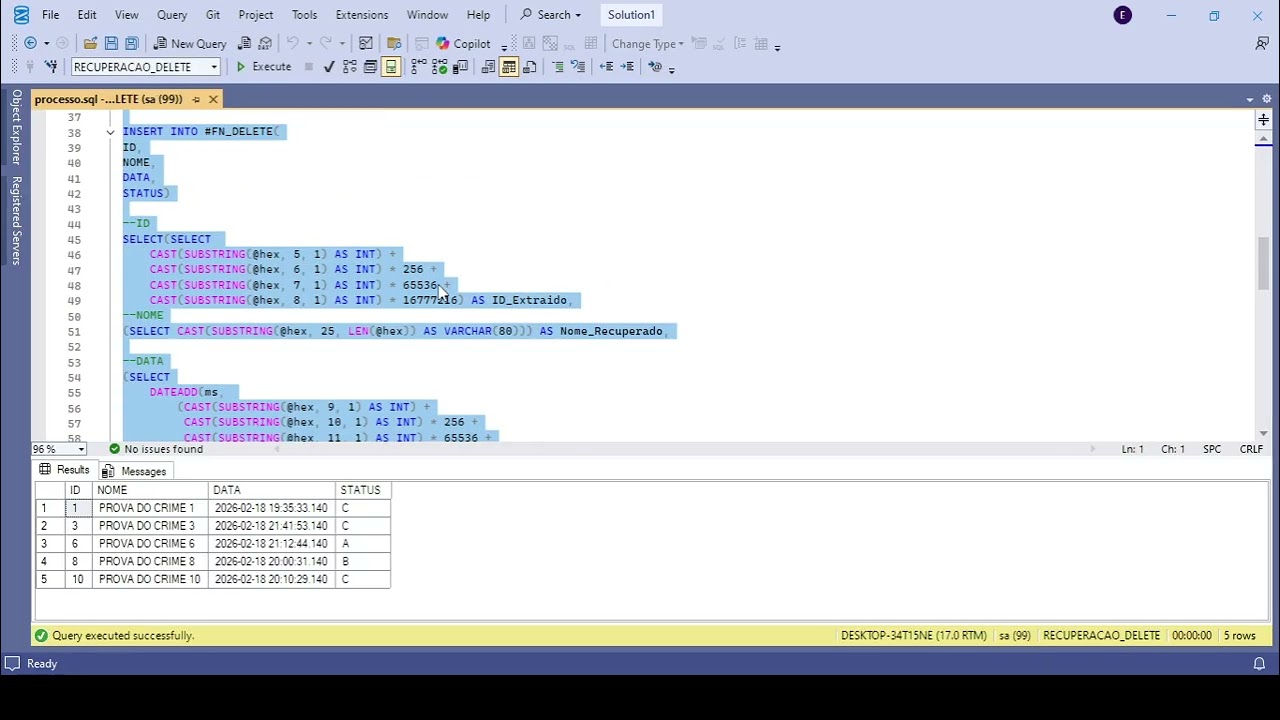Click the user account avatar E
This screenshot has height=720, width=1280.
pos(1123,15)
